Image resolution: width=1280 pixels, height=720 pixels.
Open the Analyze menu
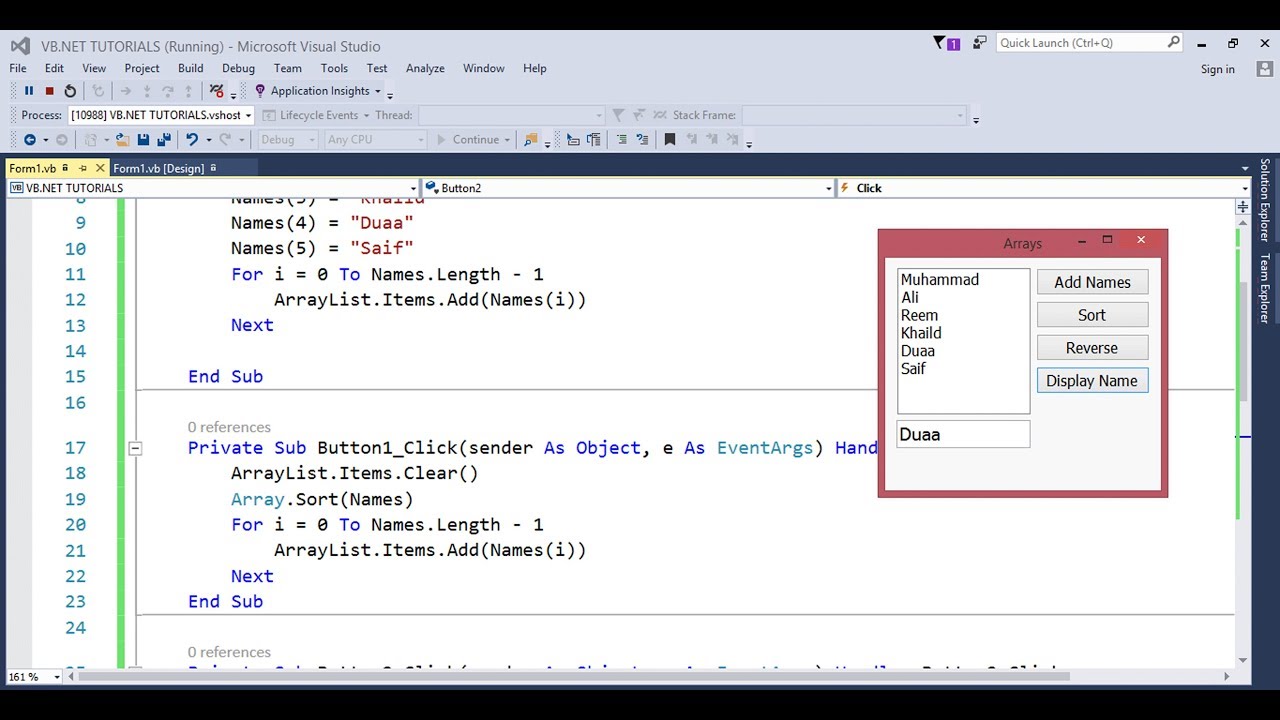pos(425,68)
